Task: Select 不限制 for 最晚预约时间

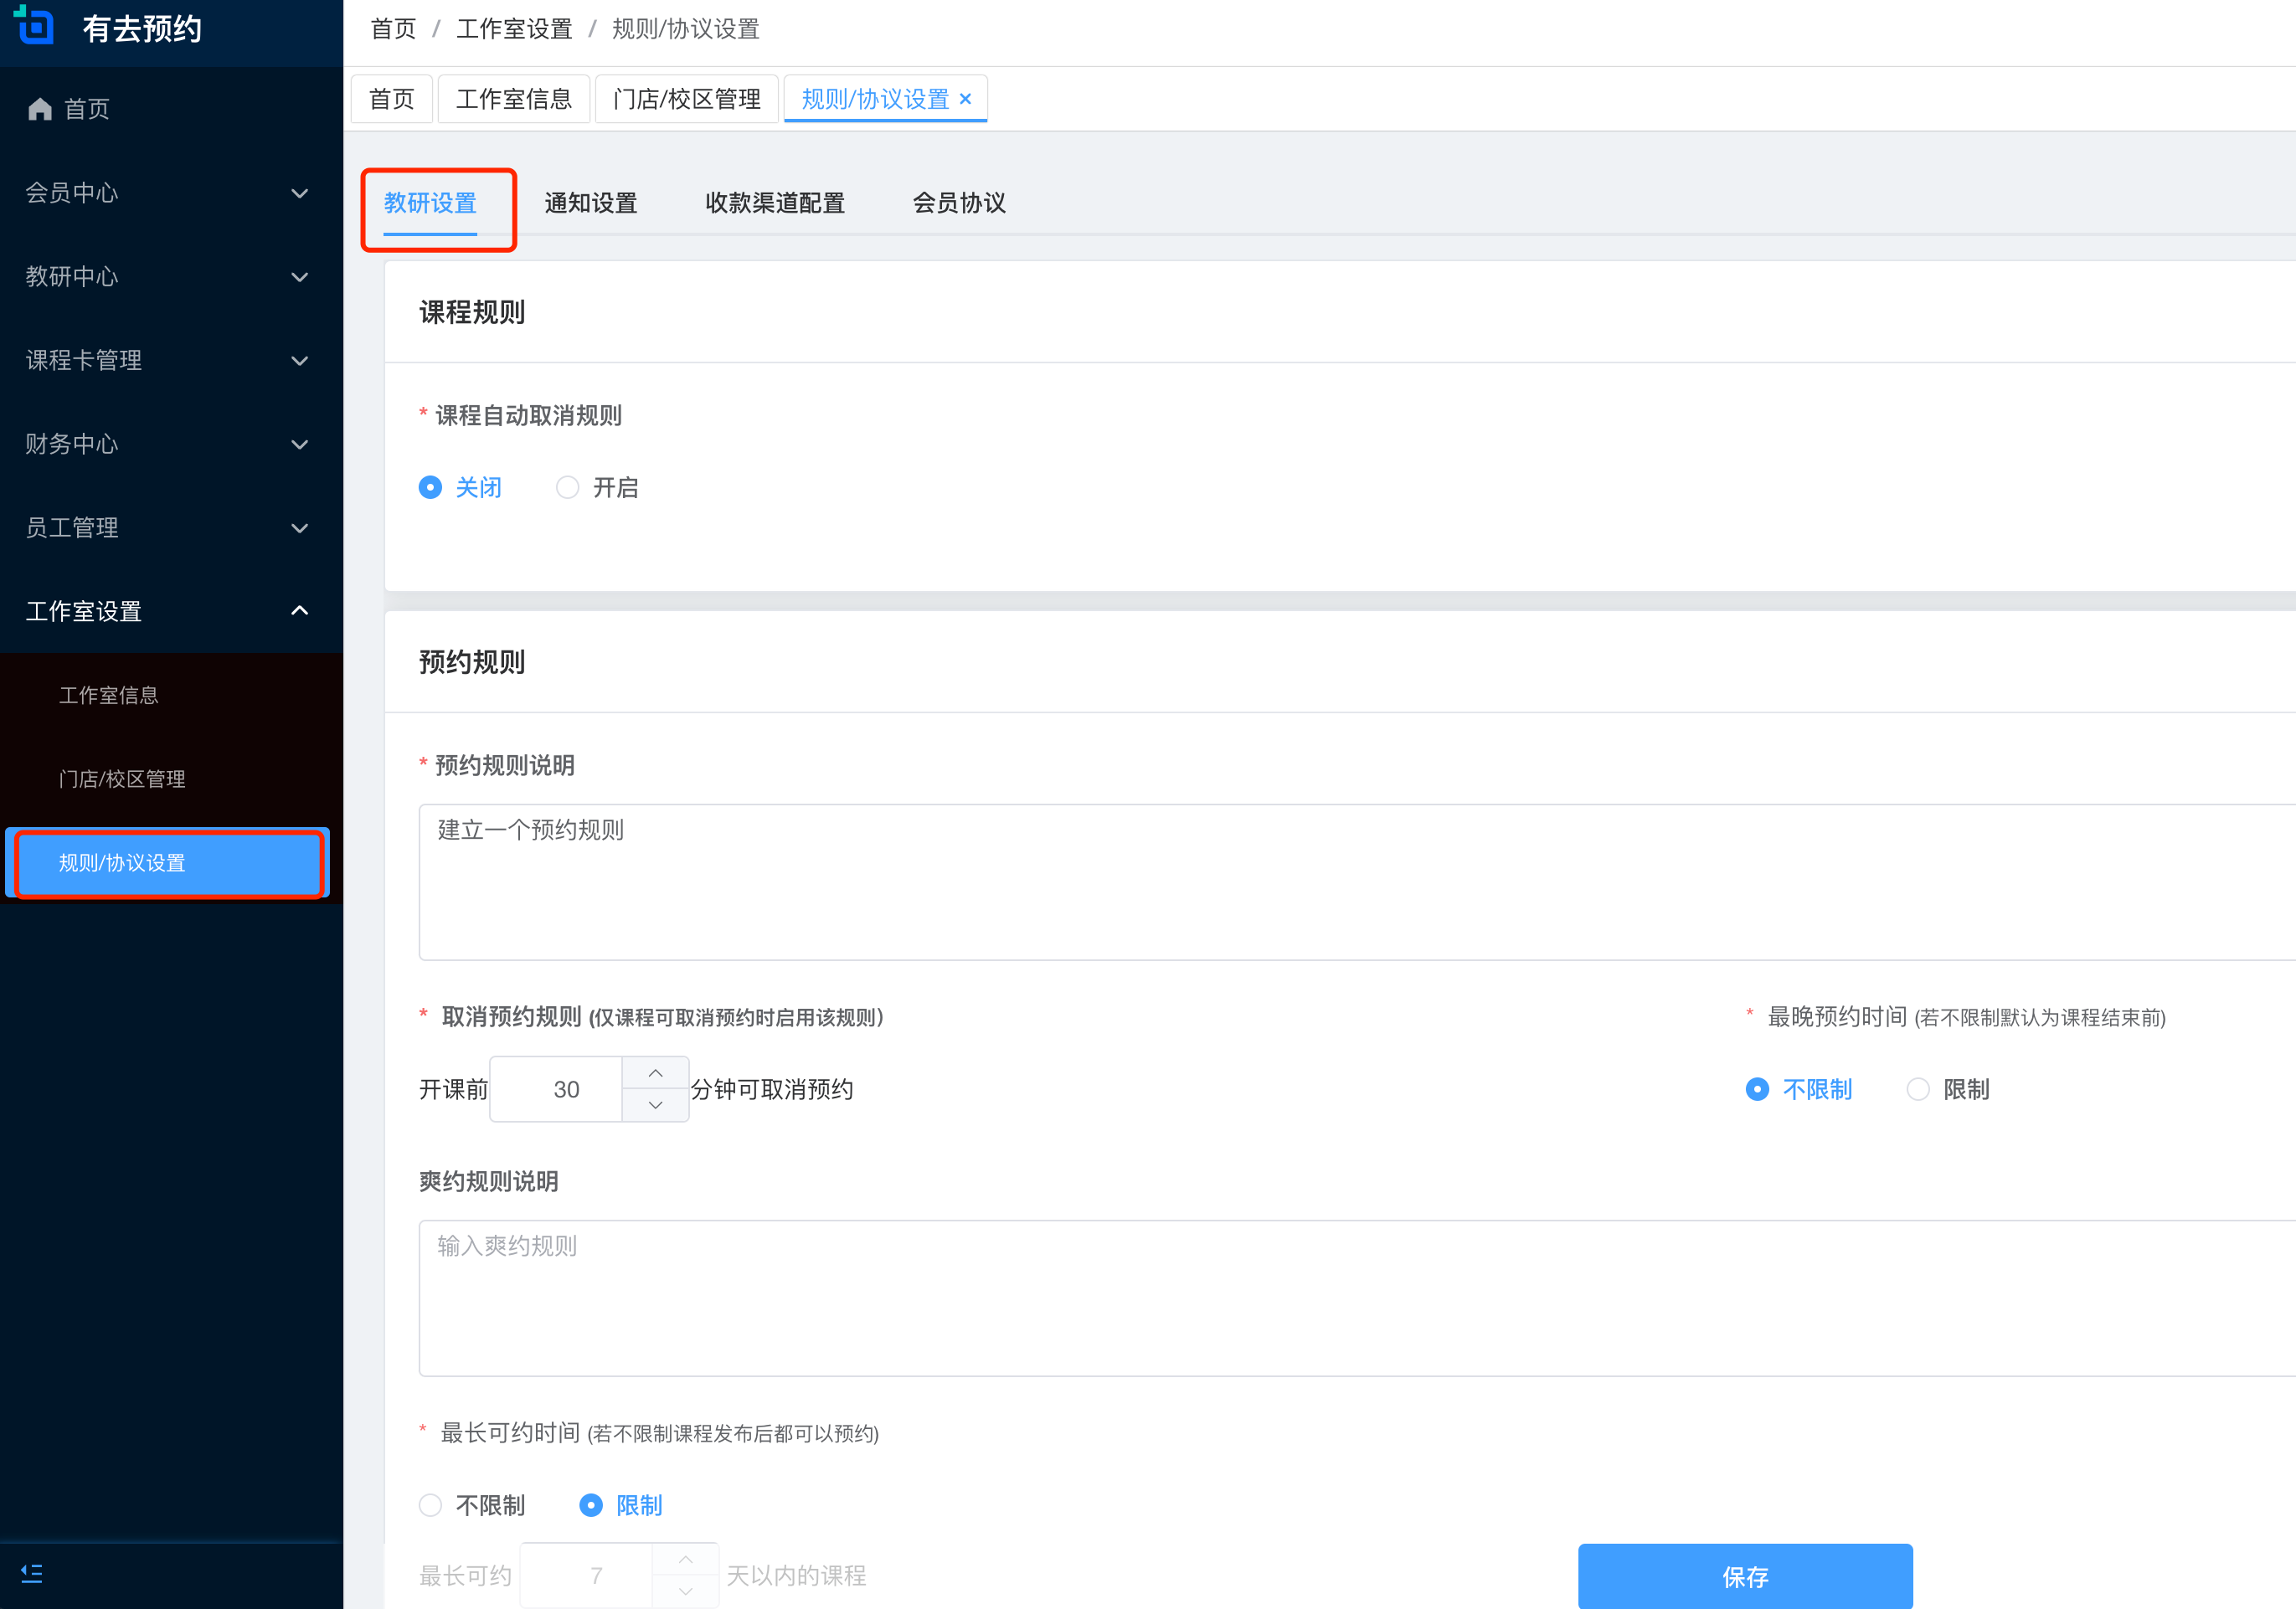Action: pyautogui.click(x=1799, y=1089)
